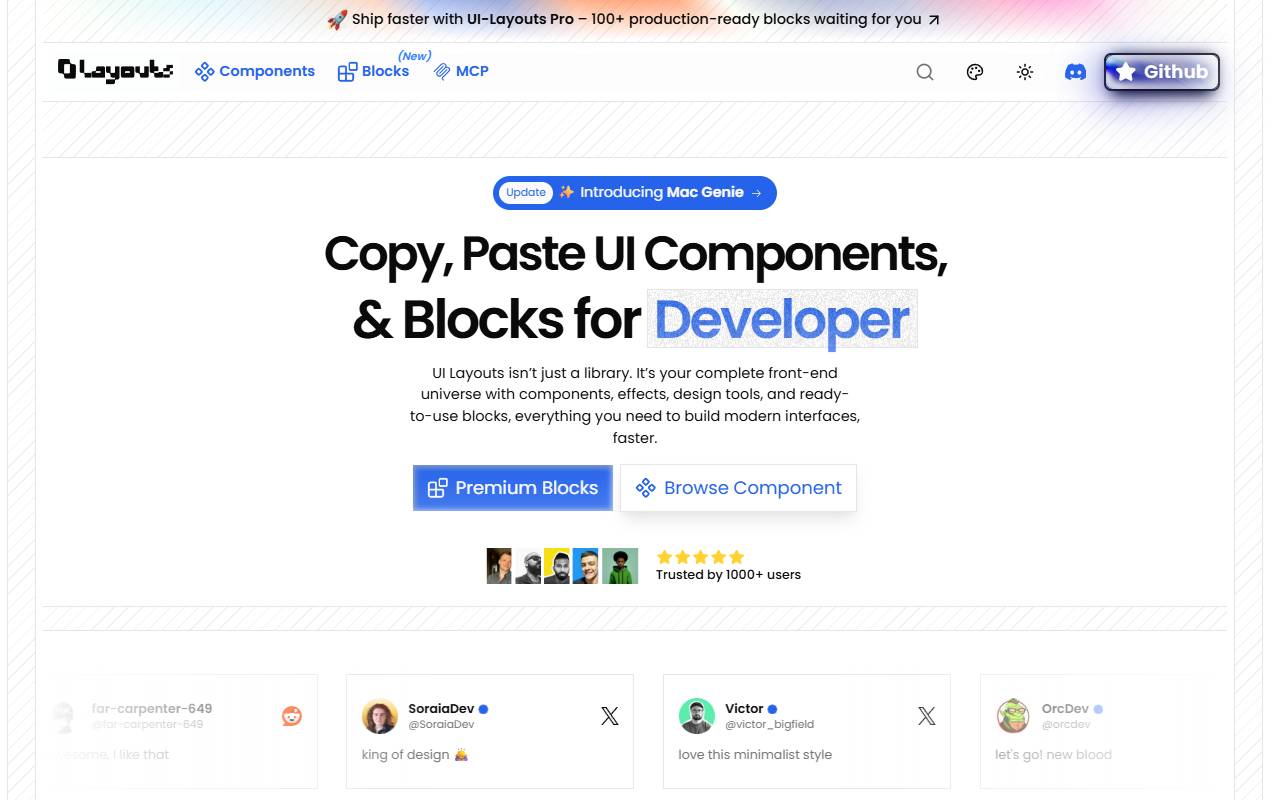This screenshot has height=800, width=1280.
Task: Click the 'king of design' testimonial text
Action: pyautogui.click(x=415, y=755)
